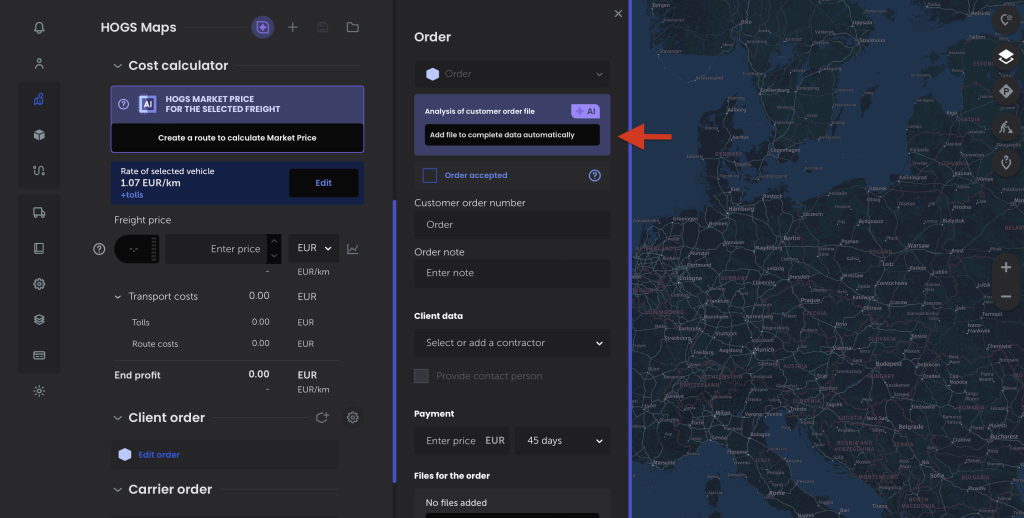Viewport: 1024px width, 518px height.
Task: Open user profile icon in sidebar
Action: (x=39, y=63)
